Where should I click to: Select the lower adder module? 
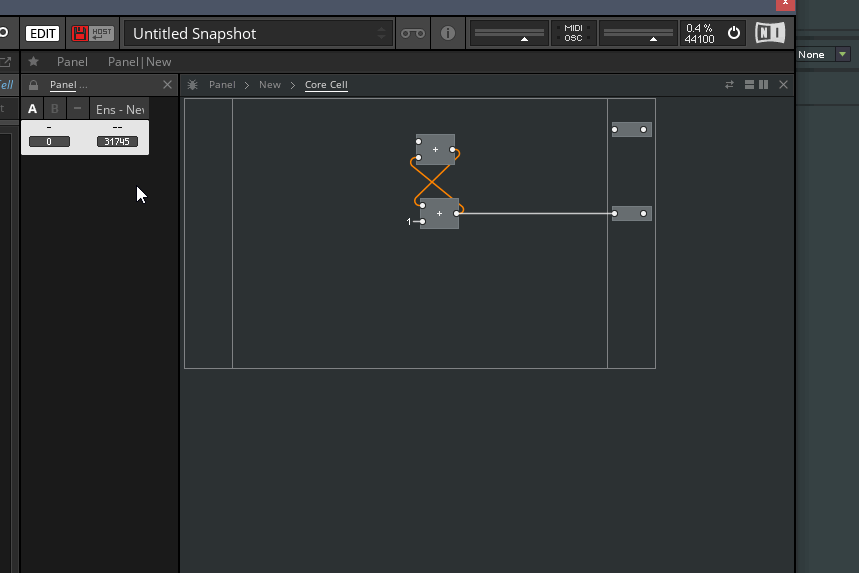point(439,214)
